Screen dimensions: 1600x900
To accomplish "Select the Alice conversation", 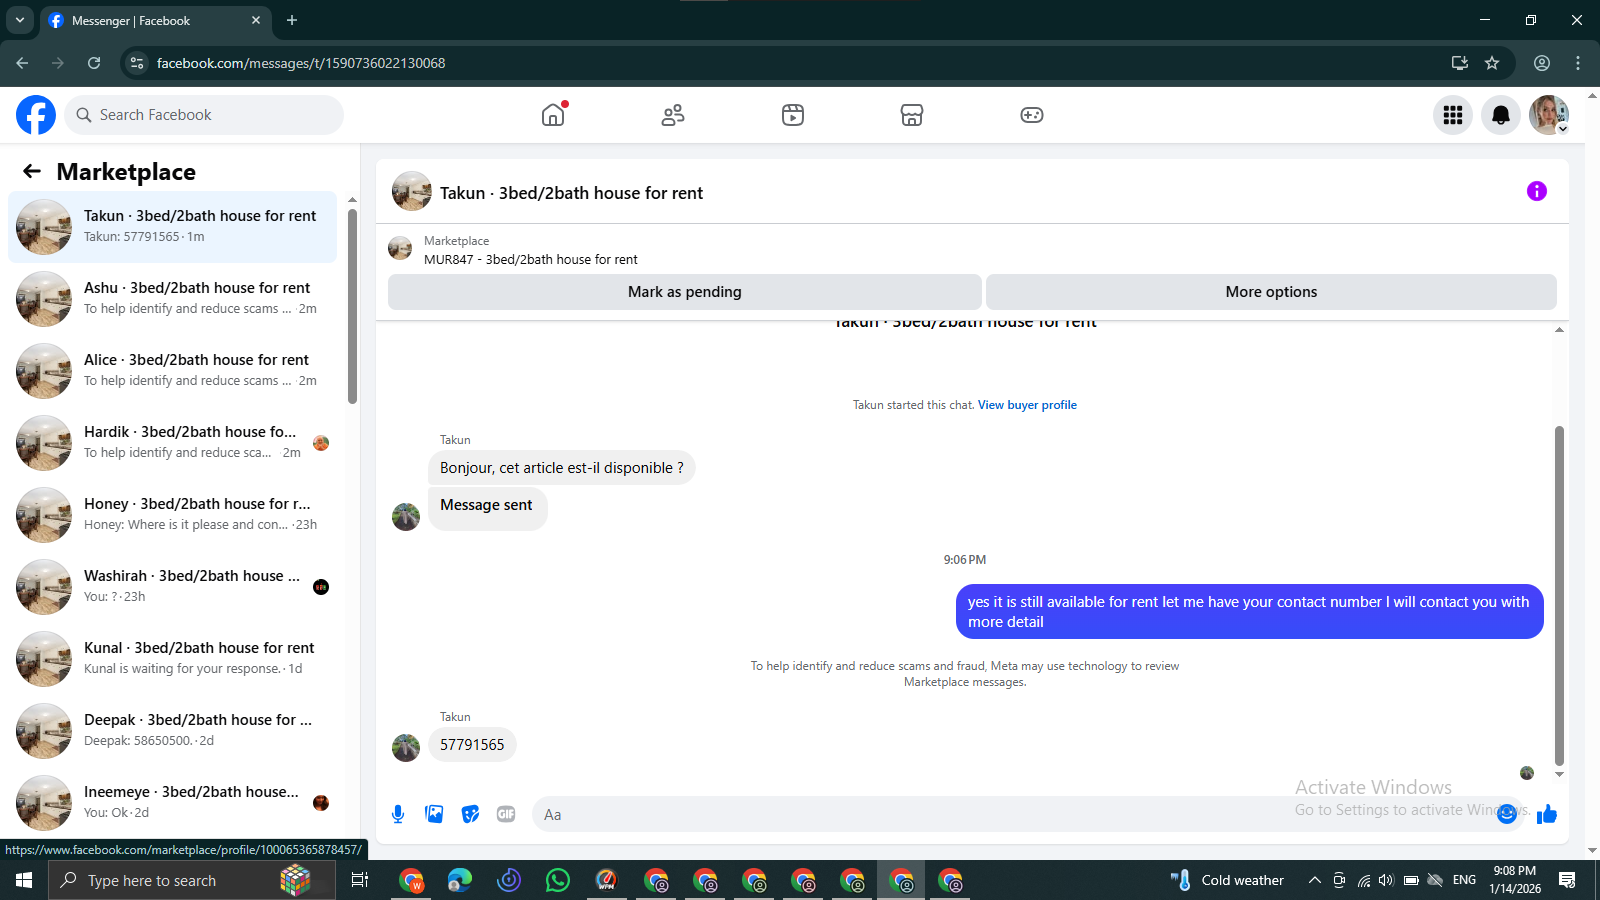I will tap(173, 371).
